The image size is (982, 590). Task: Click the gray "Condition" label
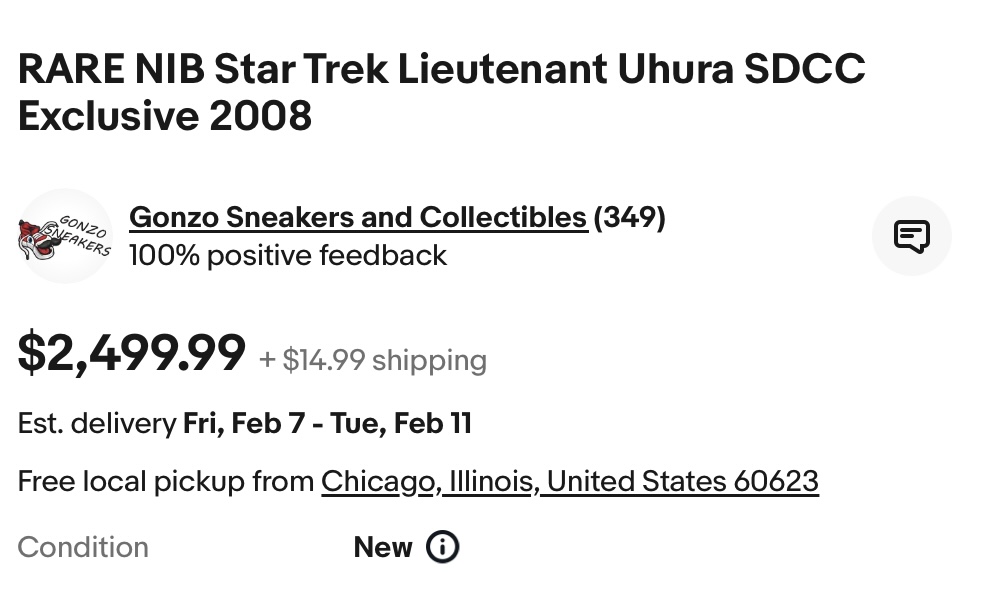[83, 547]
